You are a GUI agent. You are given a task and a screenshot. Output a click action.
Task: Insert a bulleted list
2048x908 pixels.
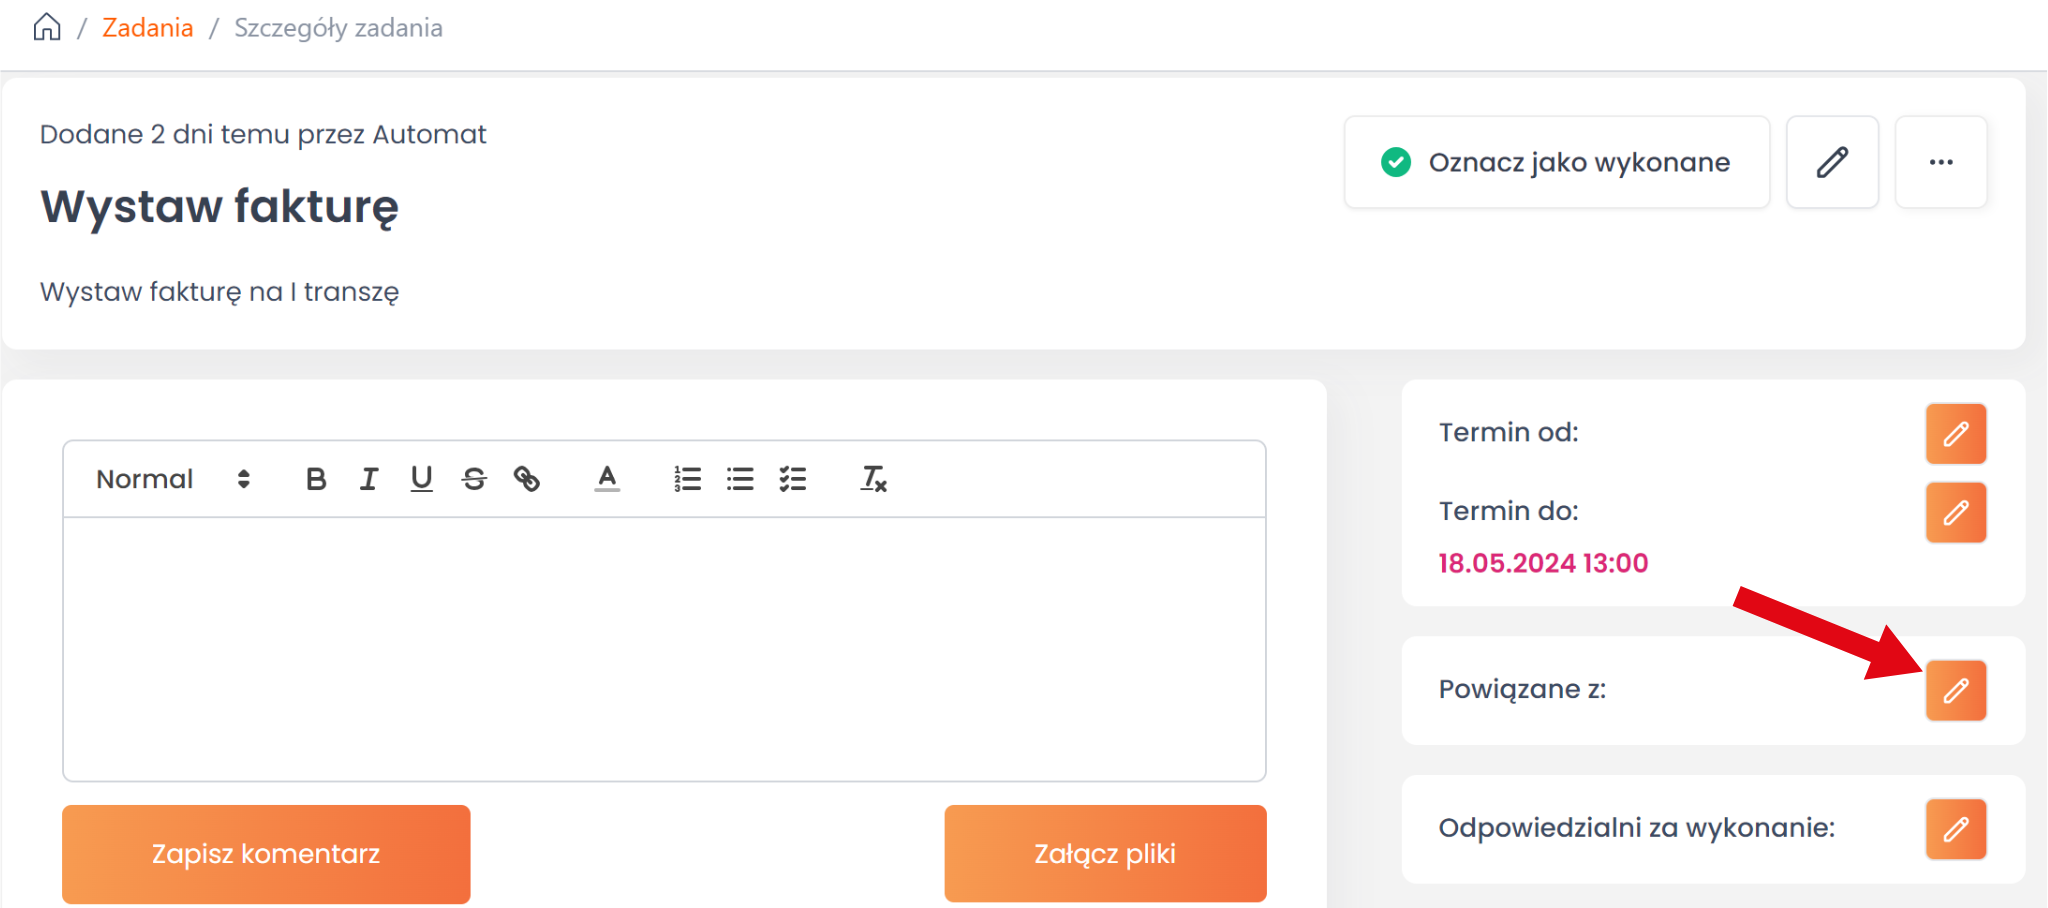(740, 479)
